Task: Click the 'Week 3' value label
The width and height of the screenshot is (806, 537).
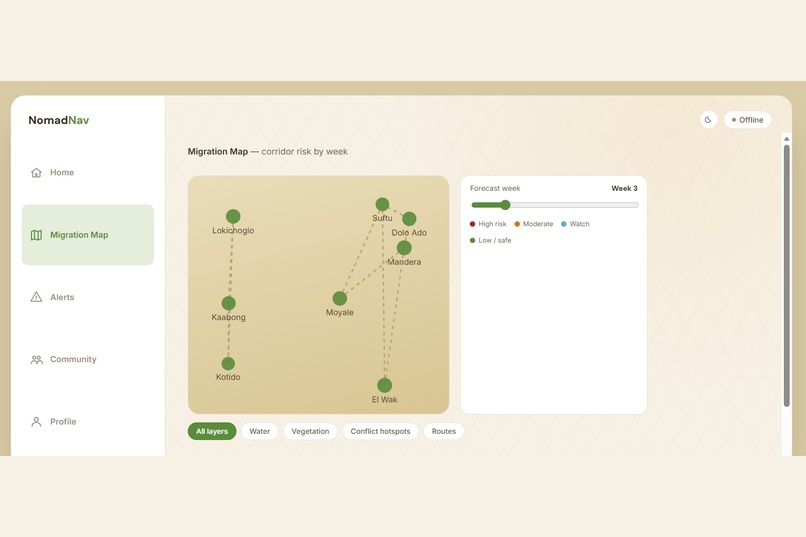Action: click(x=624, y=189)
